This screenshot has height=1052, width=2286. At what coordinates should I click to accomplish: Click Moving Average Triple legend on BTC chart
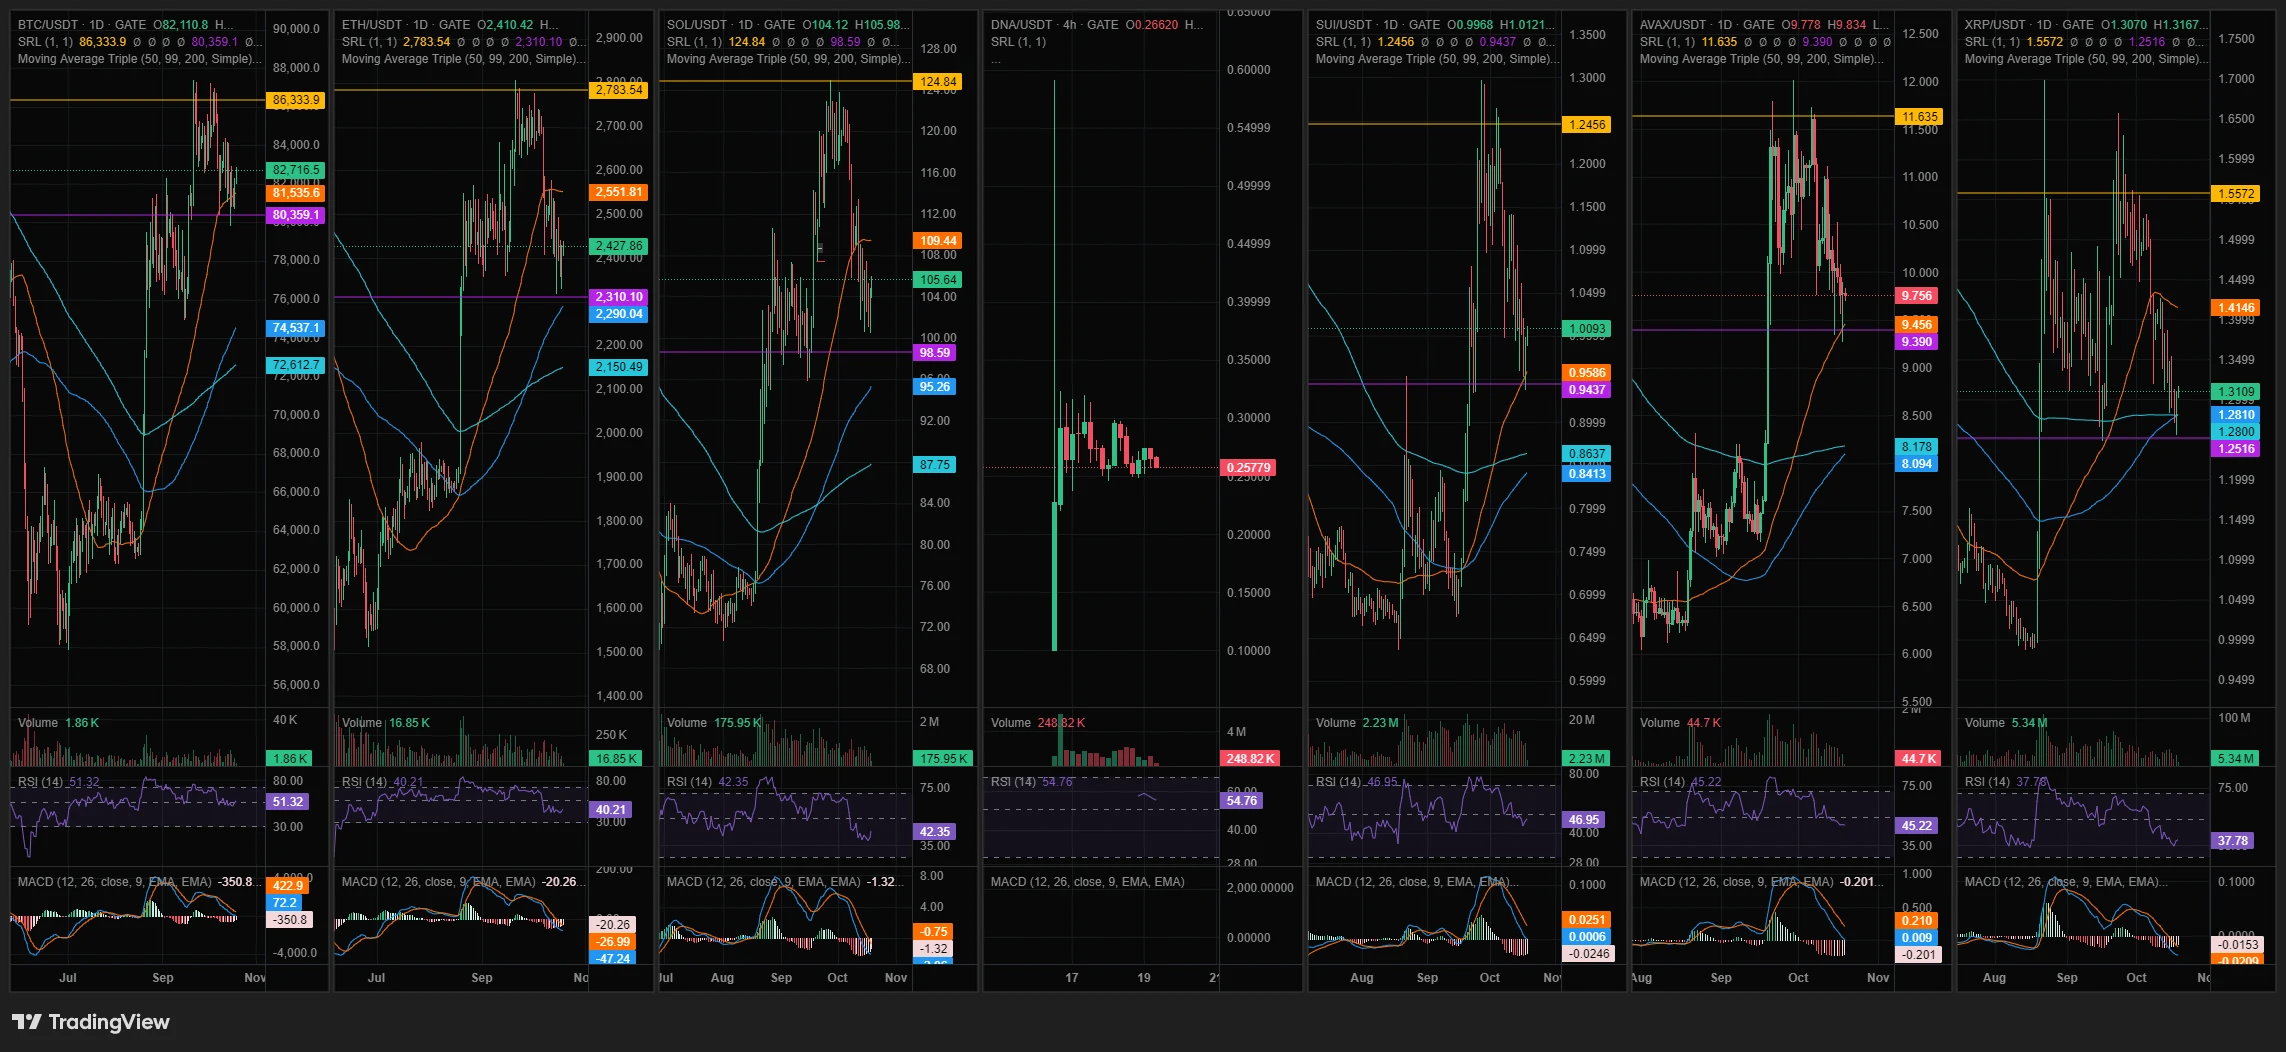point(139,59)
